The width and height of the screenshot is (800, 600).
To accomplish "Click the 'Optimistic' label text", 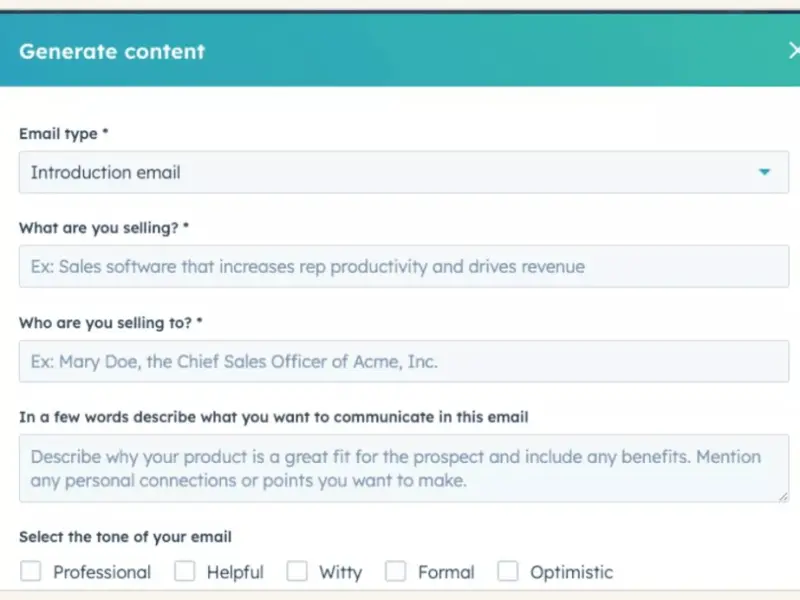I will tap(571, 573).
